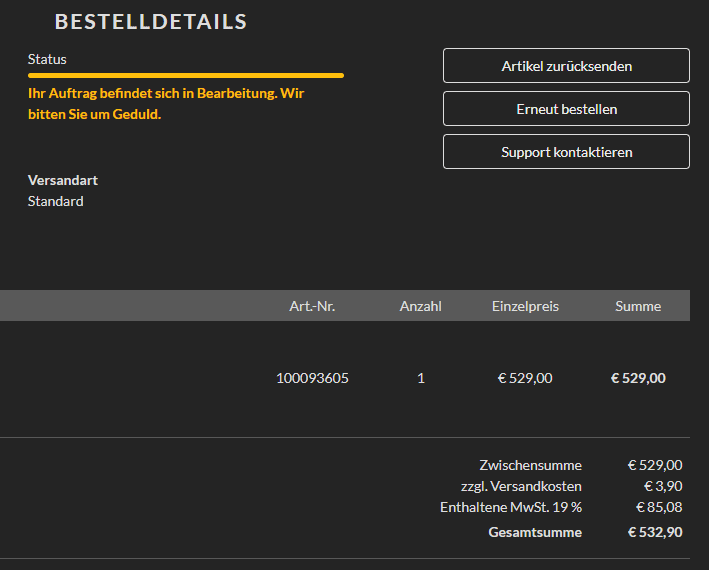Click the Summe column header
The height and width of the screenshot is (570, 709).
[x=638, y=306]
